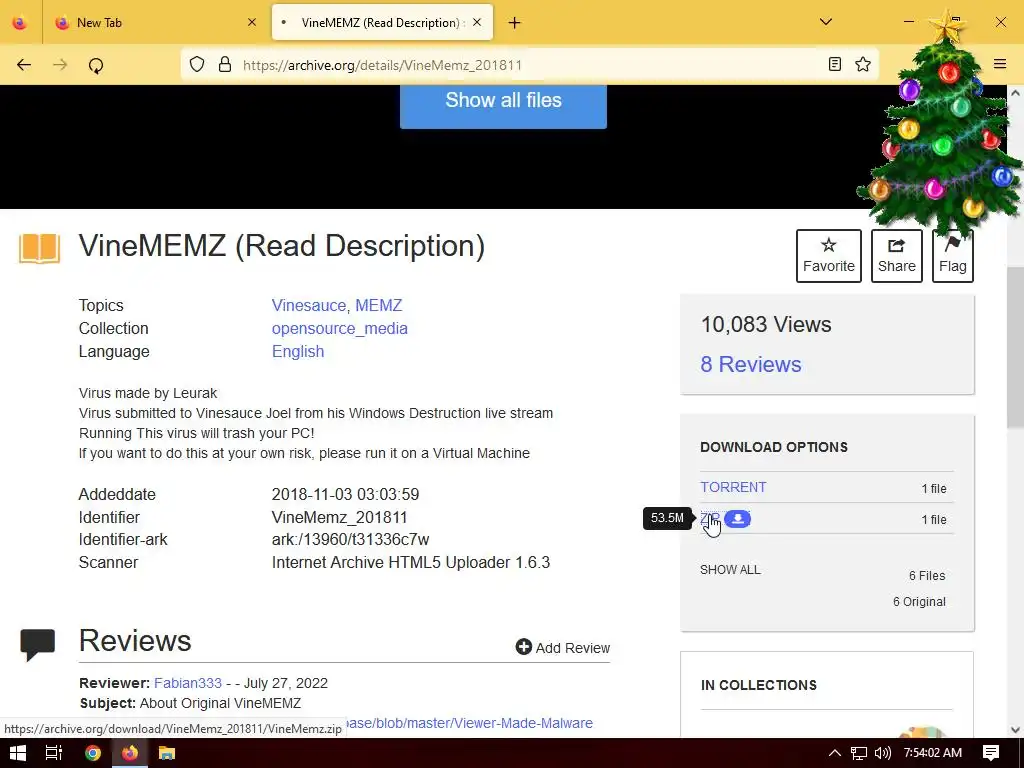Viewport: 1024px width, 768px height.
Task: Select the VineMEMZ (Read Description) tab
Action: (382, 22)
